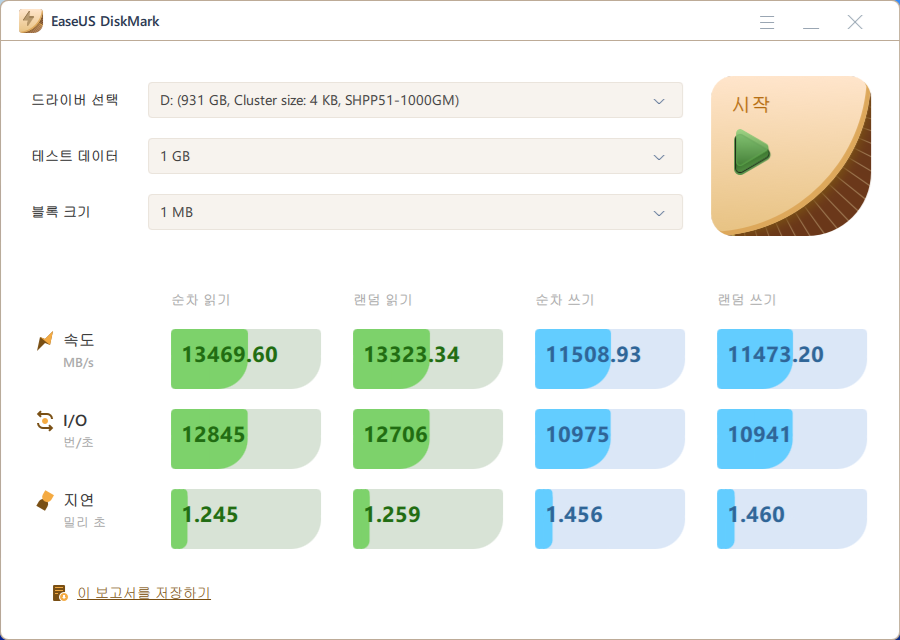
Task: Close the DiskMark window
Action: 855,22
